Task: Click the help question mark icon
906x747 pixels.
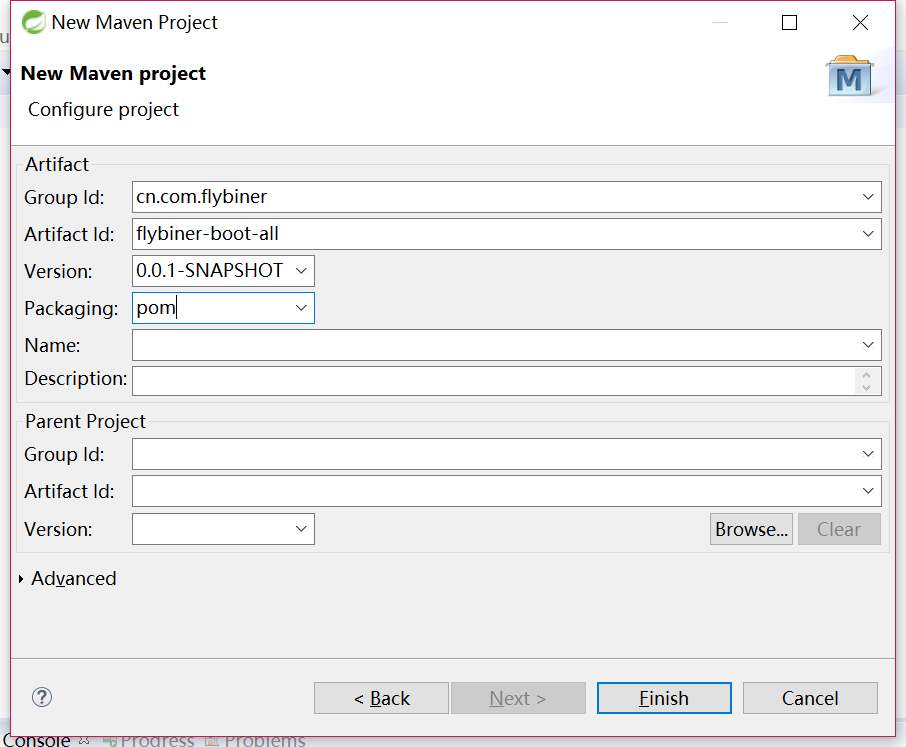Action: 42,697
